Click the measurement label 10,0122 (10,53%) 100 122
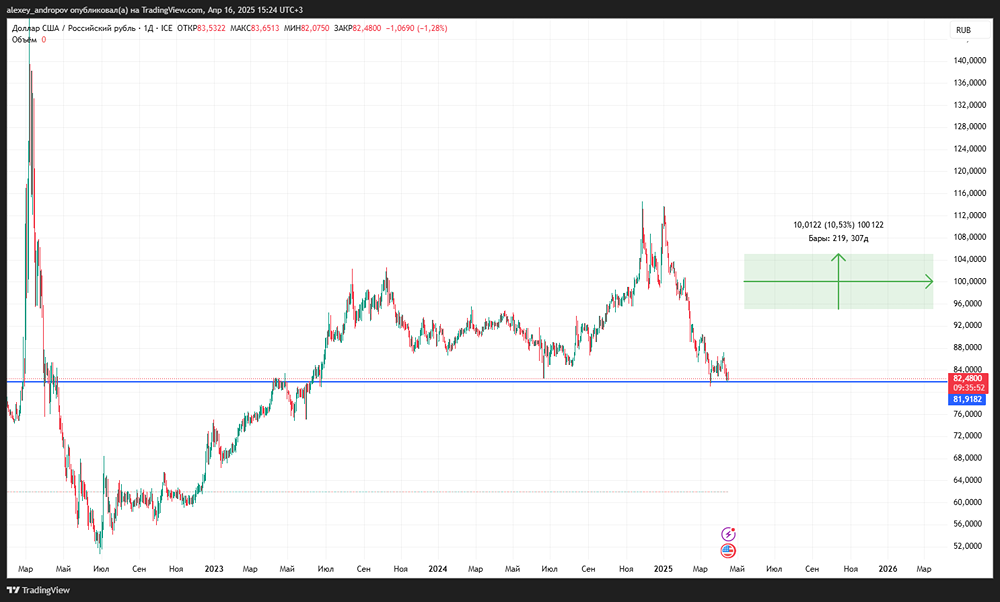This screenshot has height=602, width=1000. [x=838, y=224]
